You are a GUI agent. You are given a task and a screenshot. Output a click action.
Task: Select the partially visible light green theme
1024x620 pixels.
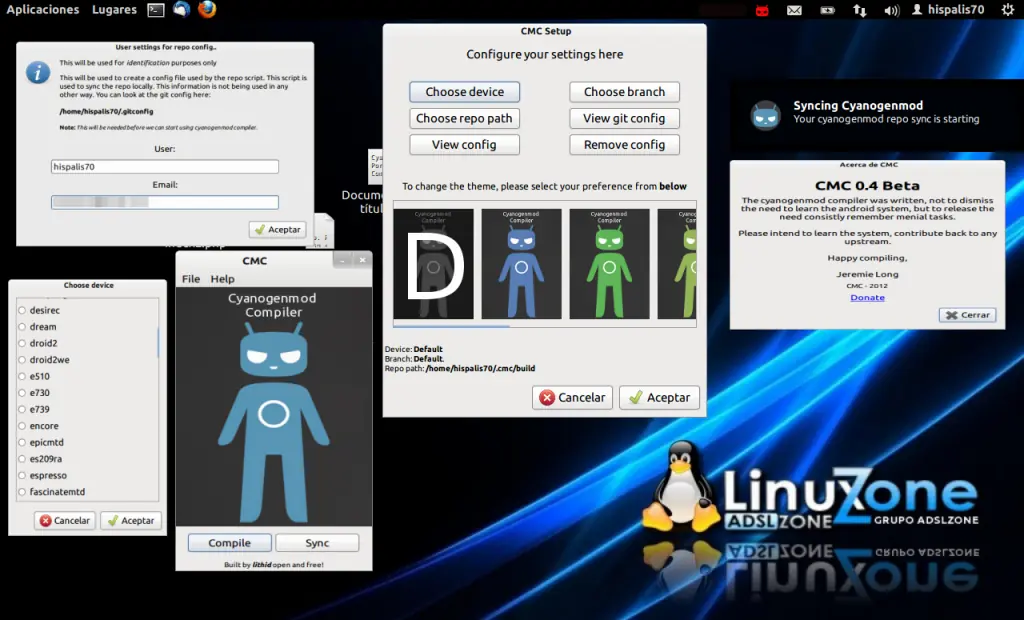click(x=677, y=264)
